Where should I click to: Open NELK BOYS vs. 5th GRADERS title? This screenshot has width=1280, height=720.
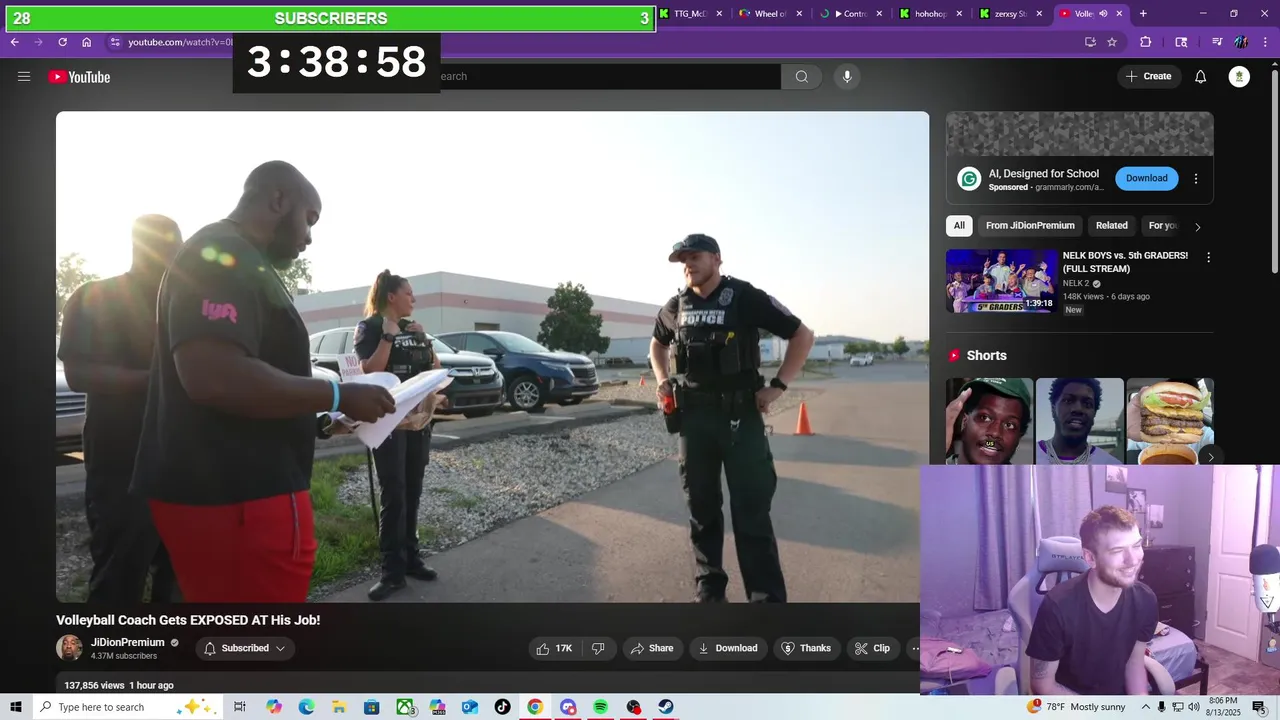(1125, 262)
